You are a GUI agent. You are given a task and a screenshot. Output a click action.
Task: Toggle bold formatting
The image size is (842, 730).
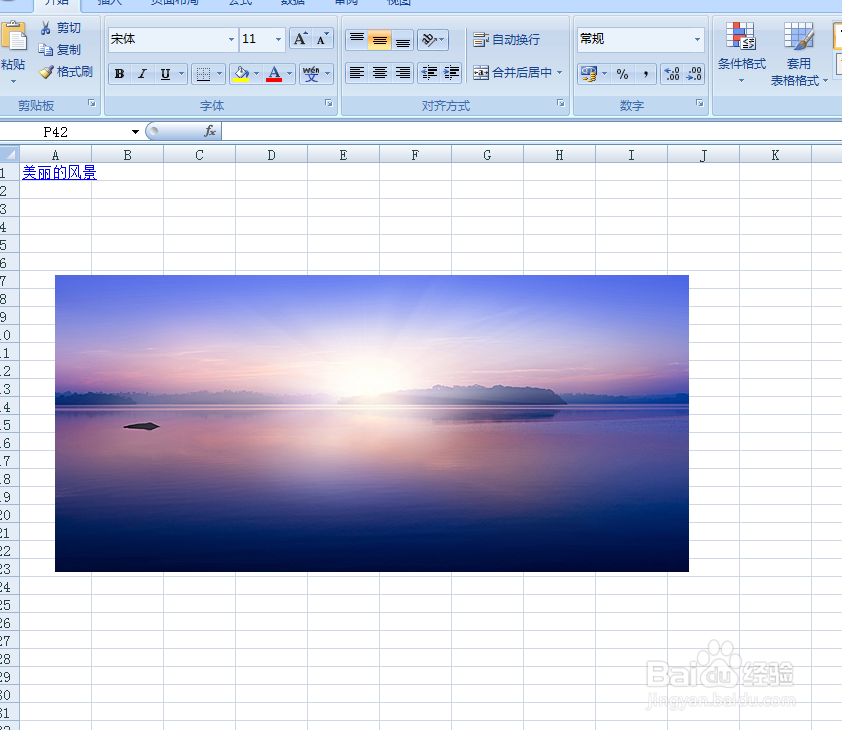click(x=120, y=74)
